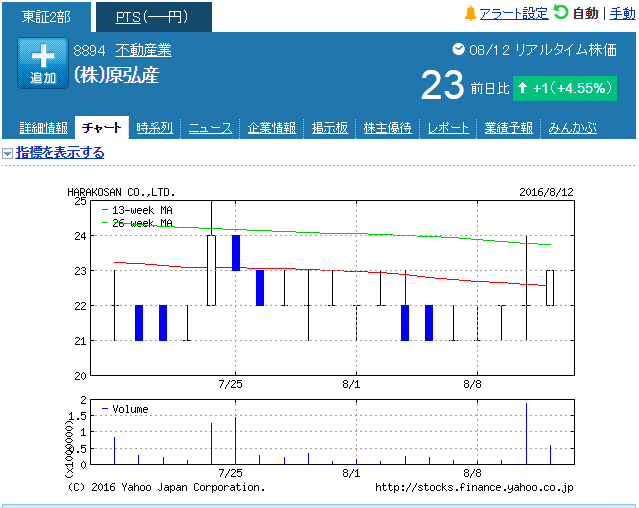
Task: Open the レポート tab
Action: [x=448, y=128]
